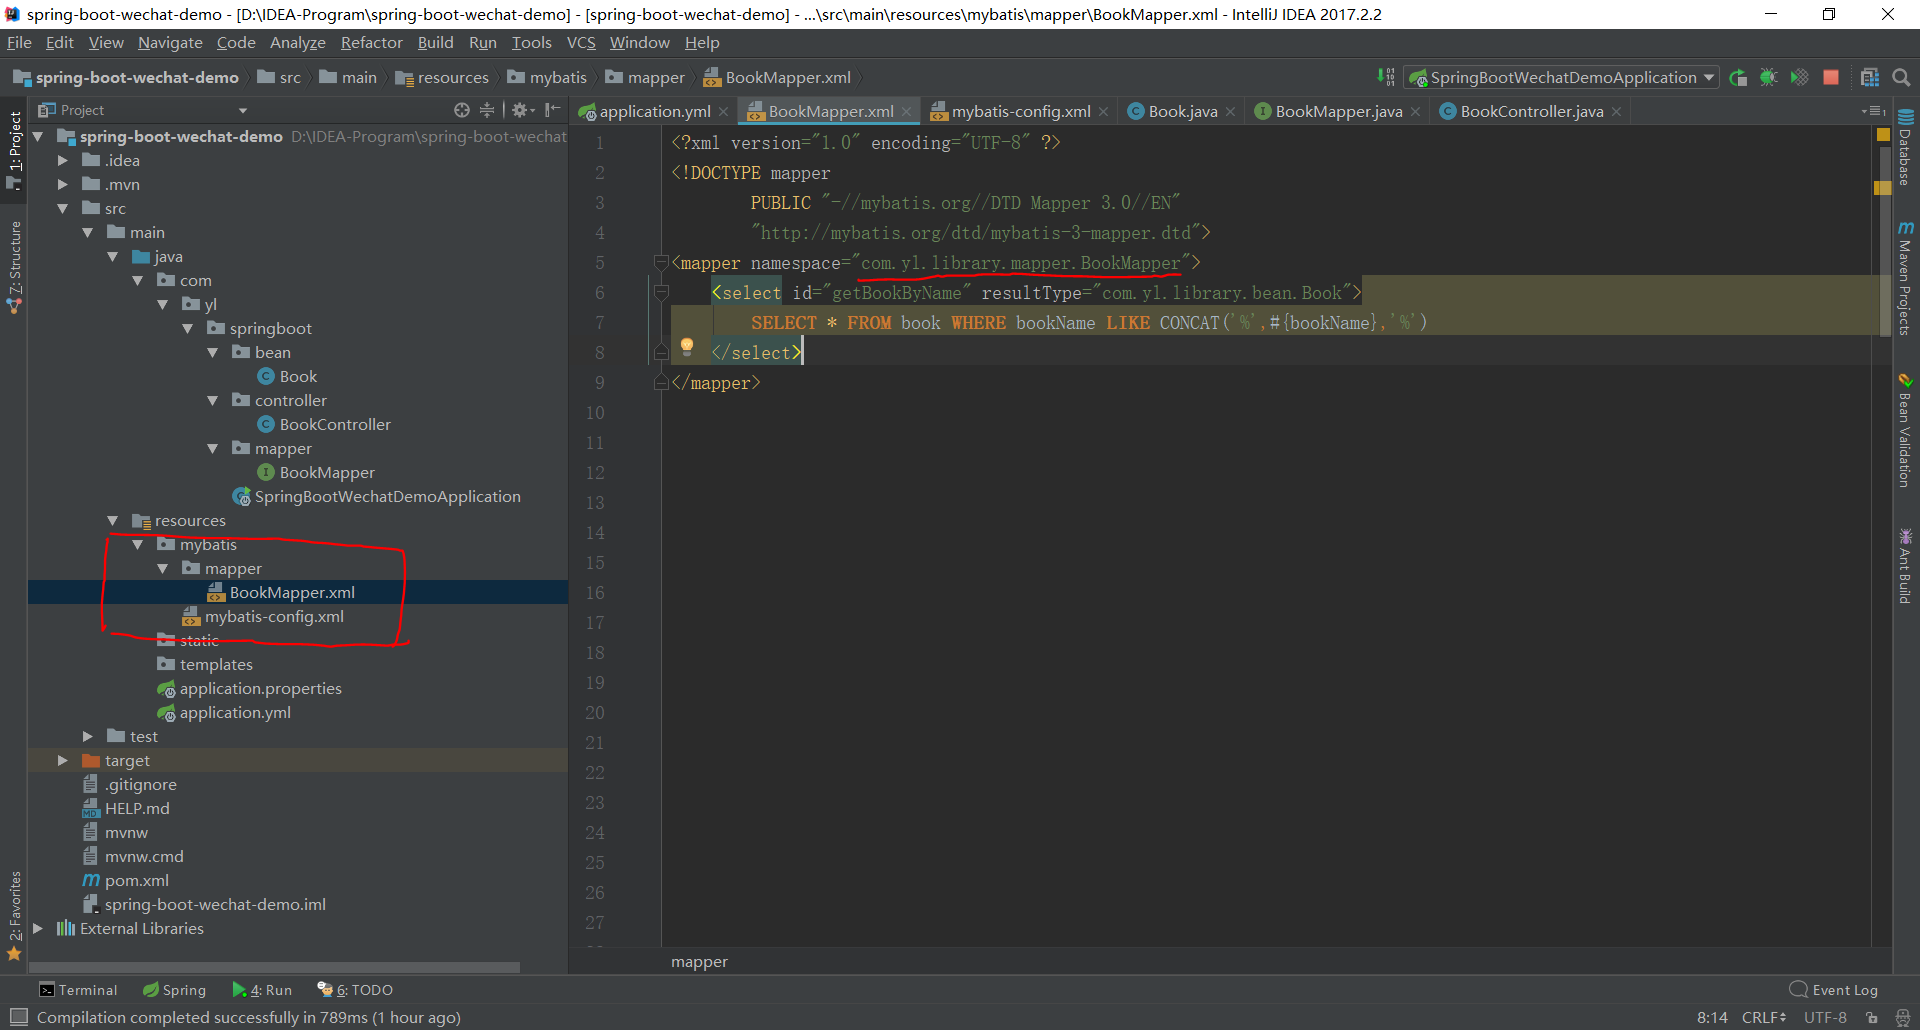Toggle the Maven Projects side panel
Screen dimensions: 1920x1030
pos(1905,280)
